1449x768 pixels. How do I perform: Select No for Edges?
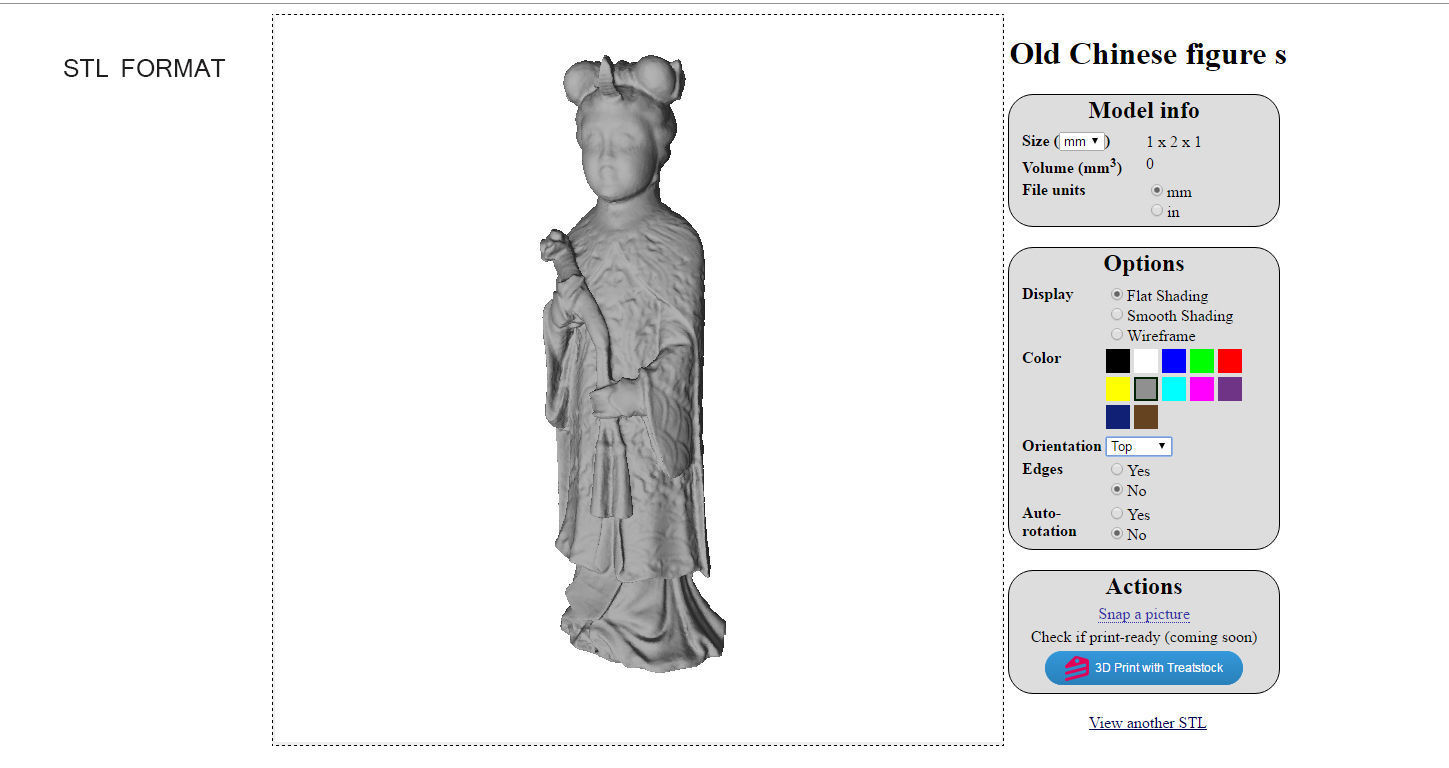pyautogui.click(x=1117, y=489)
